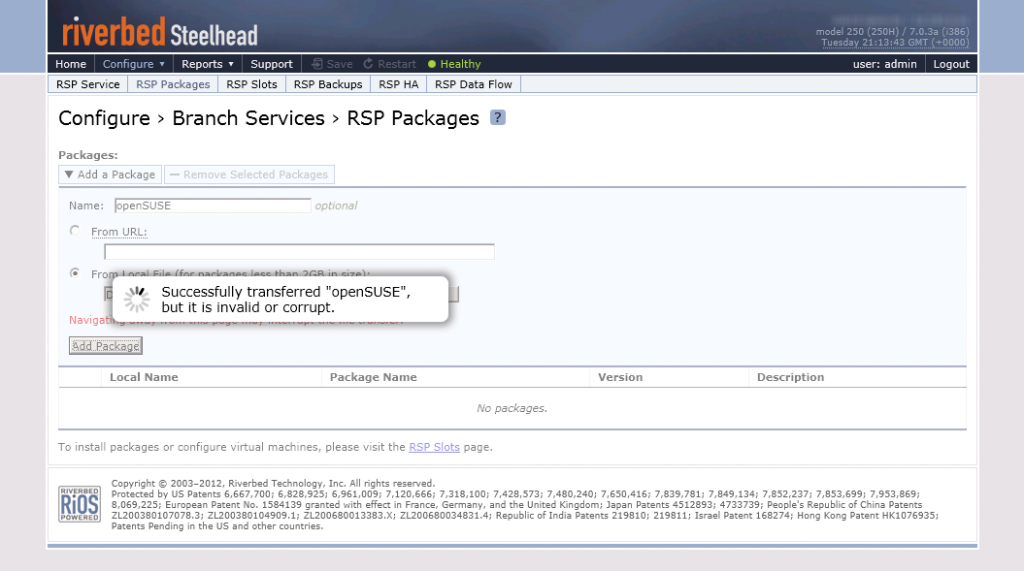Click the Remove Selected Packages button
Screen dimensions: 1024x571
coord(249,174)
